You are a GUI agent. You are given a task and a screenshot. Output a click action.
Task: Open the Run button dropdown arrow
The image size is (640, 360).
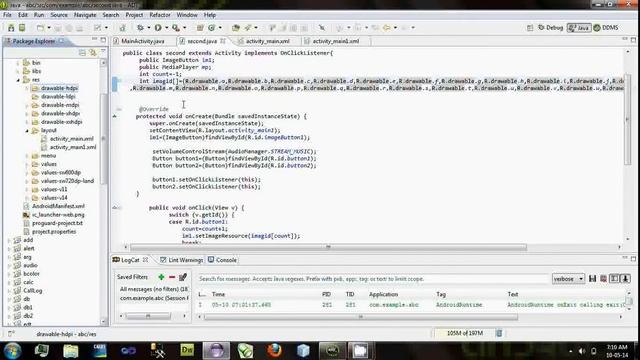(167, 28)
